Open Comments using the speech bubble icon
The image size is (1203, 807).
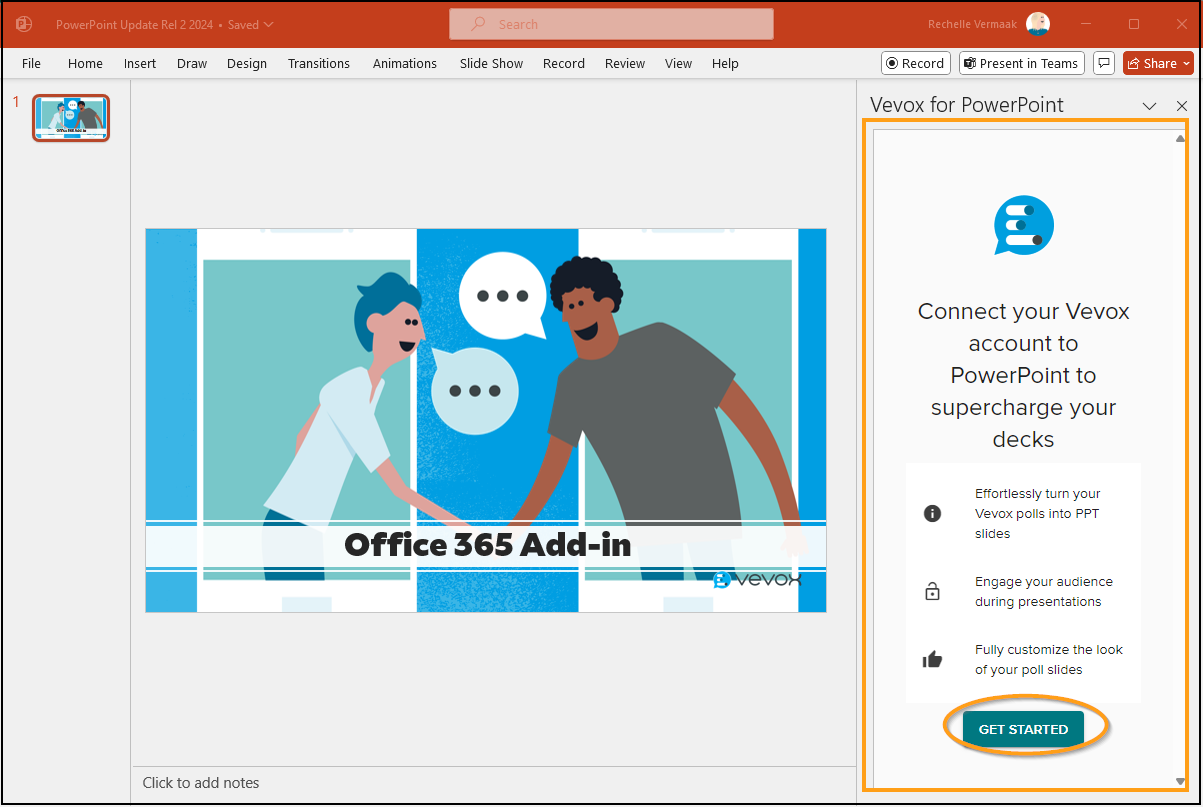click(x=1104, y=63)
